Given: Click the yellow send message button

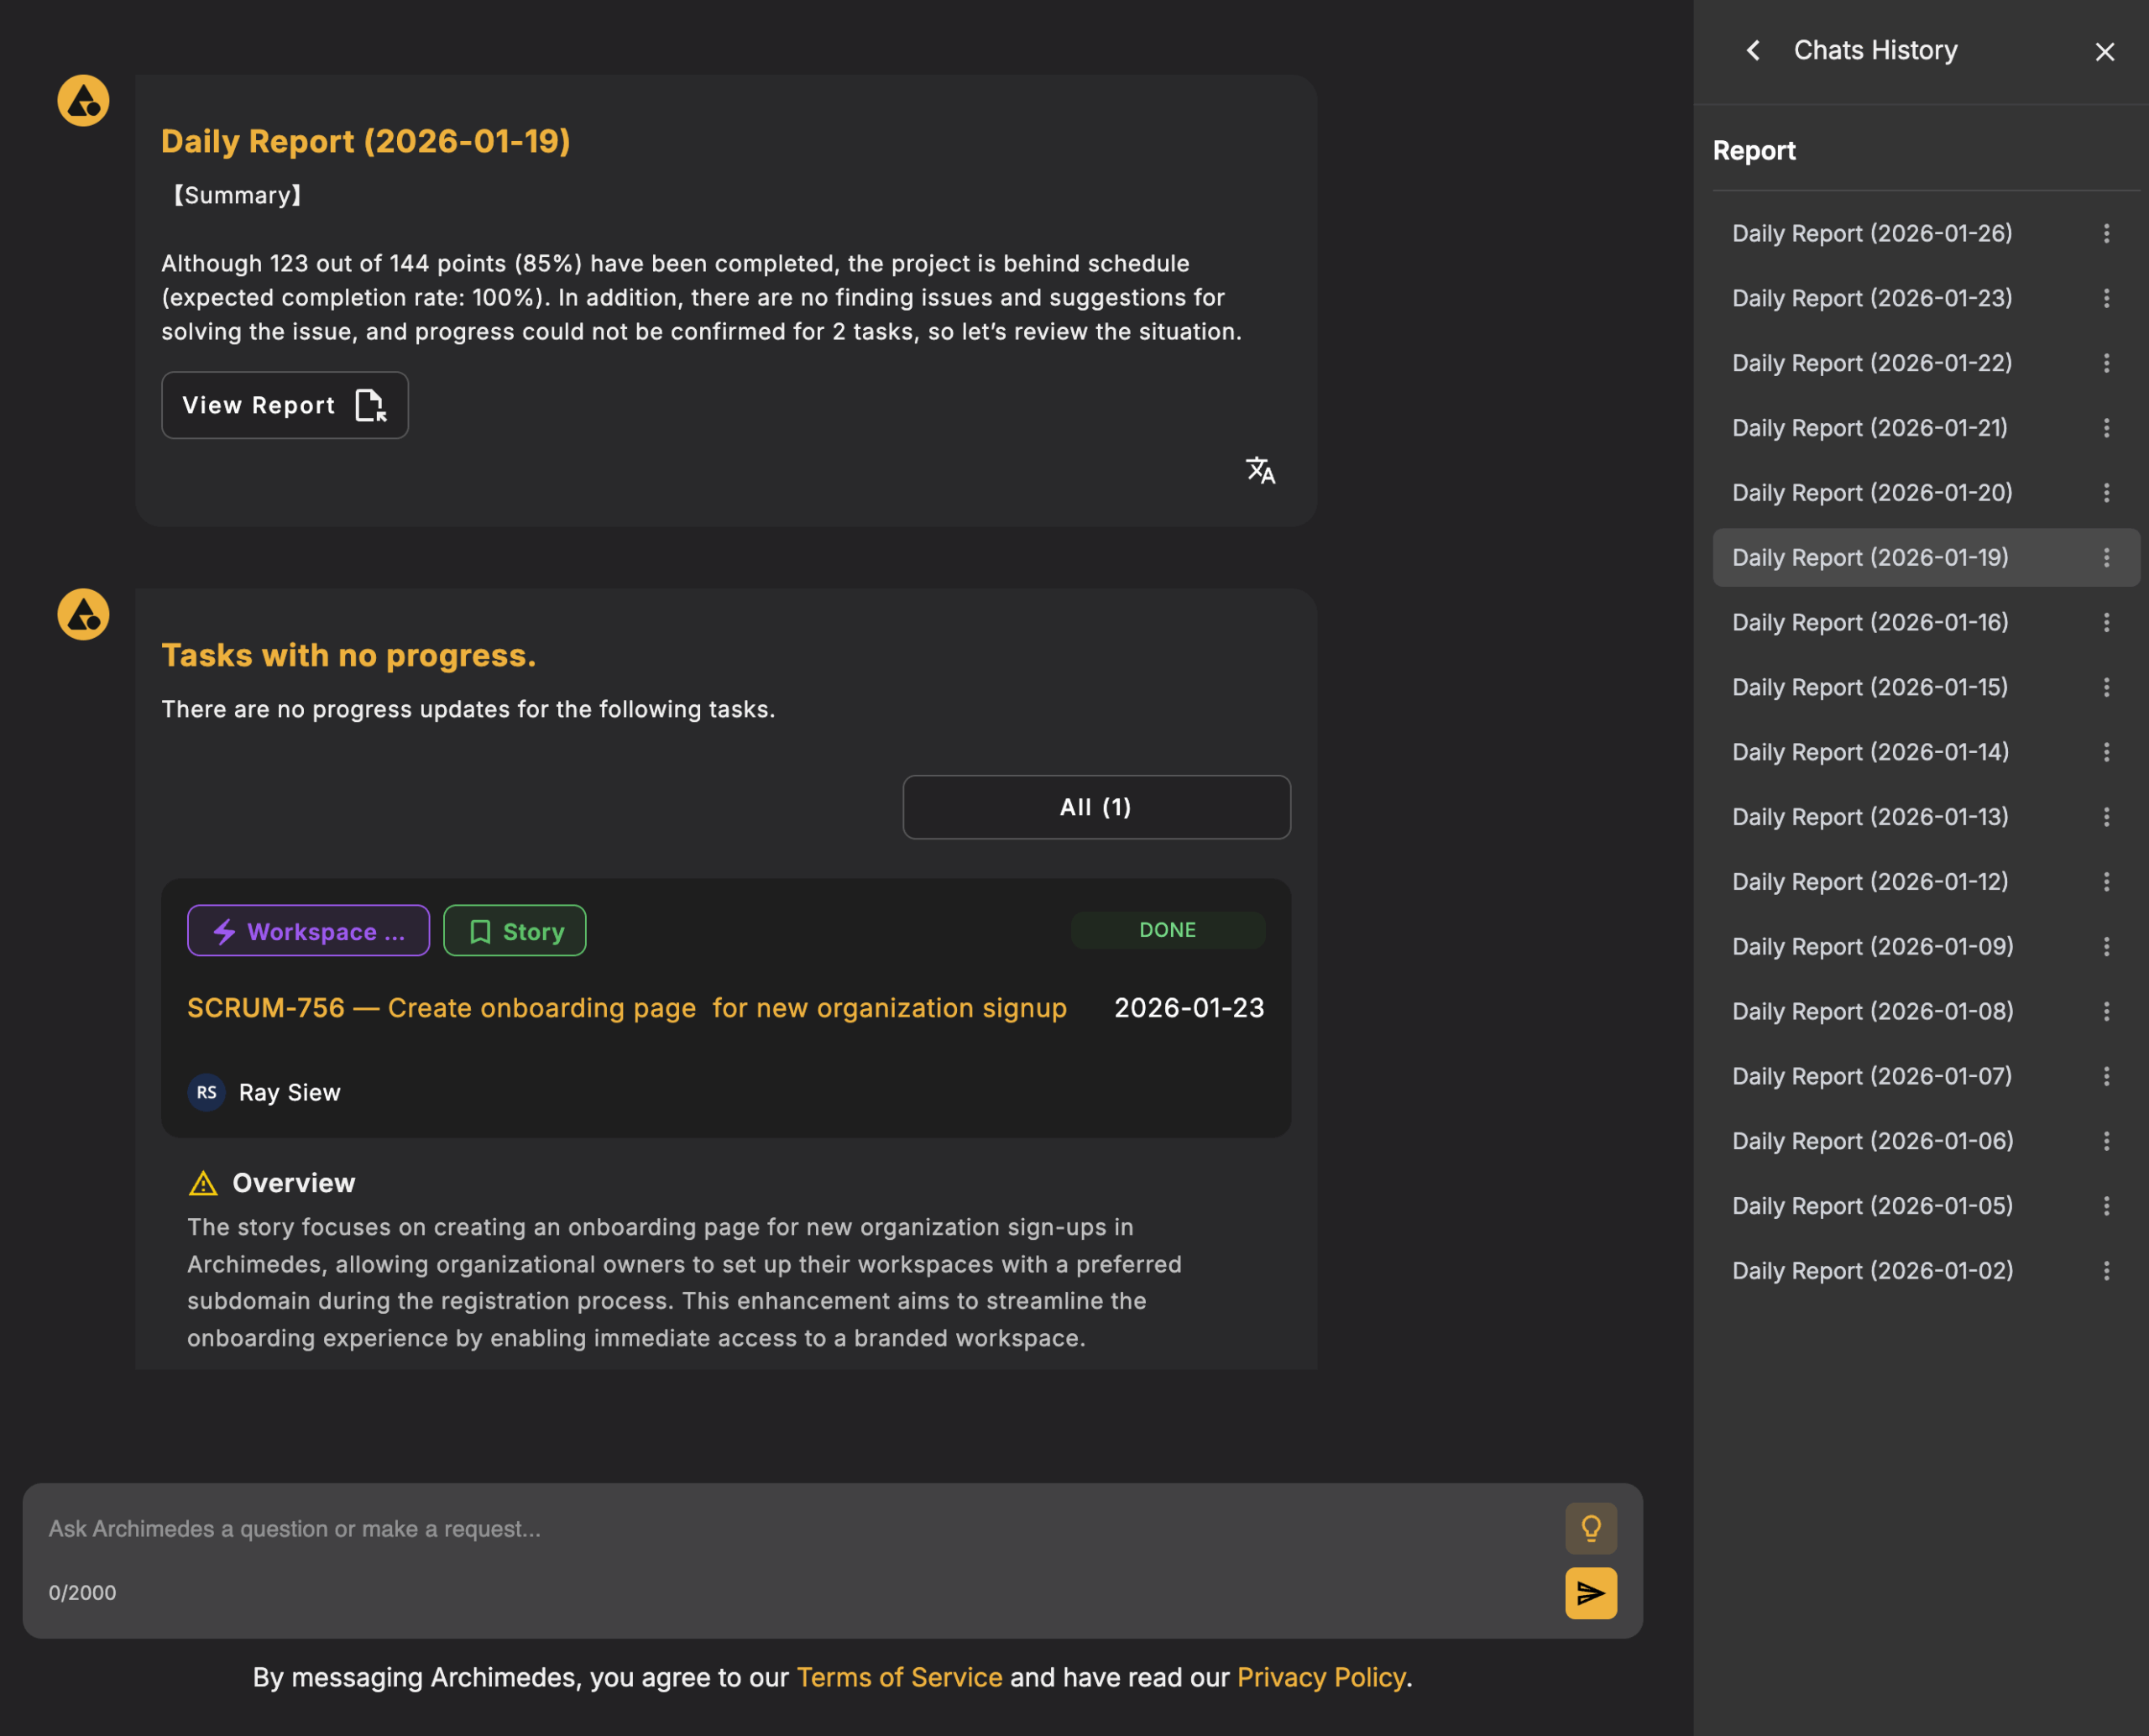Looking at the screenshot, I should pyautogui.click(x=1590, y=1593).
